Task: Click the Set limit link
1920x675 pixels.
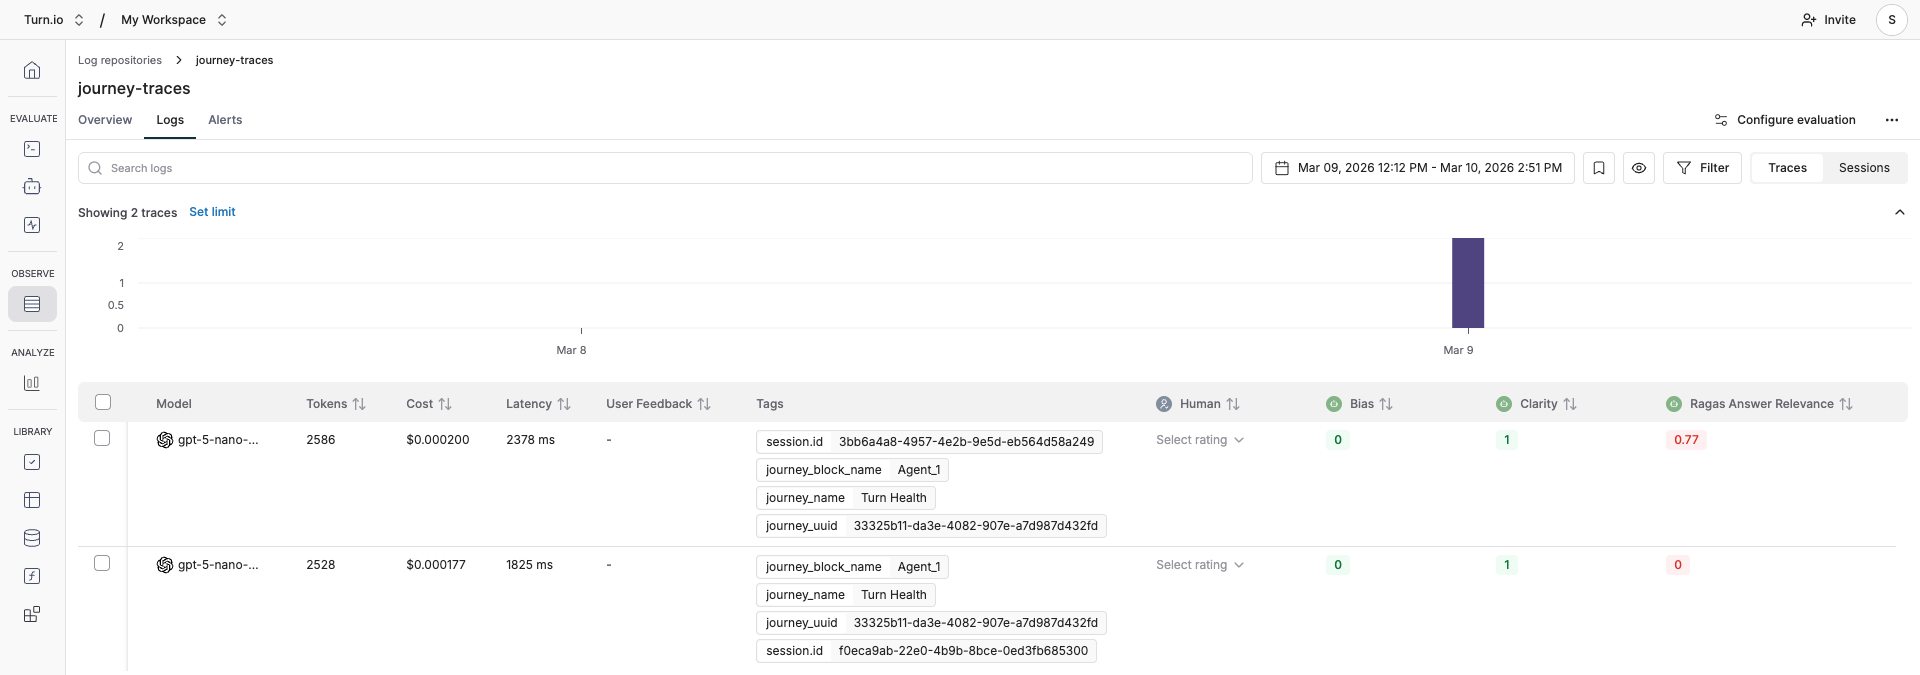Action: pyautogui.click(x=212, y=212)
